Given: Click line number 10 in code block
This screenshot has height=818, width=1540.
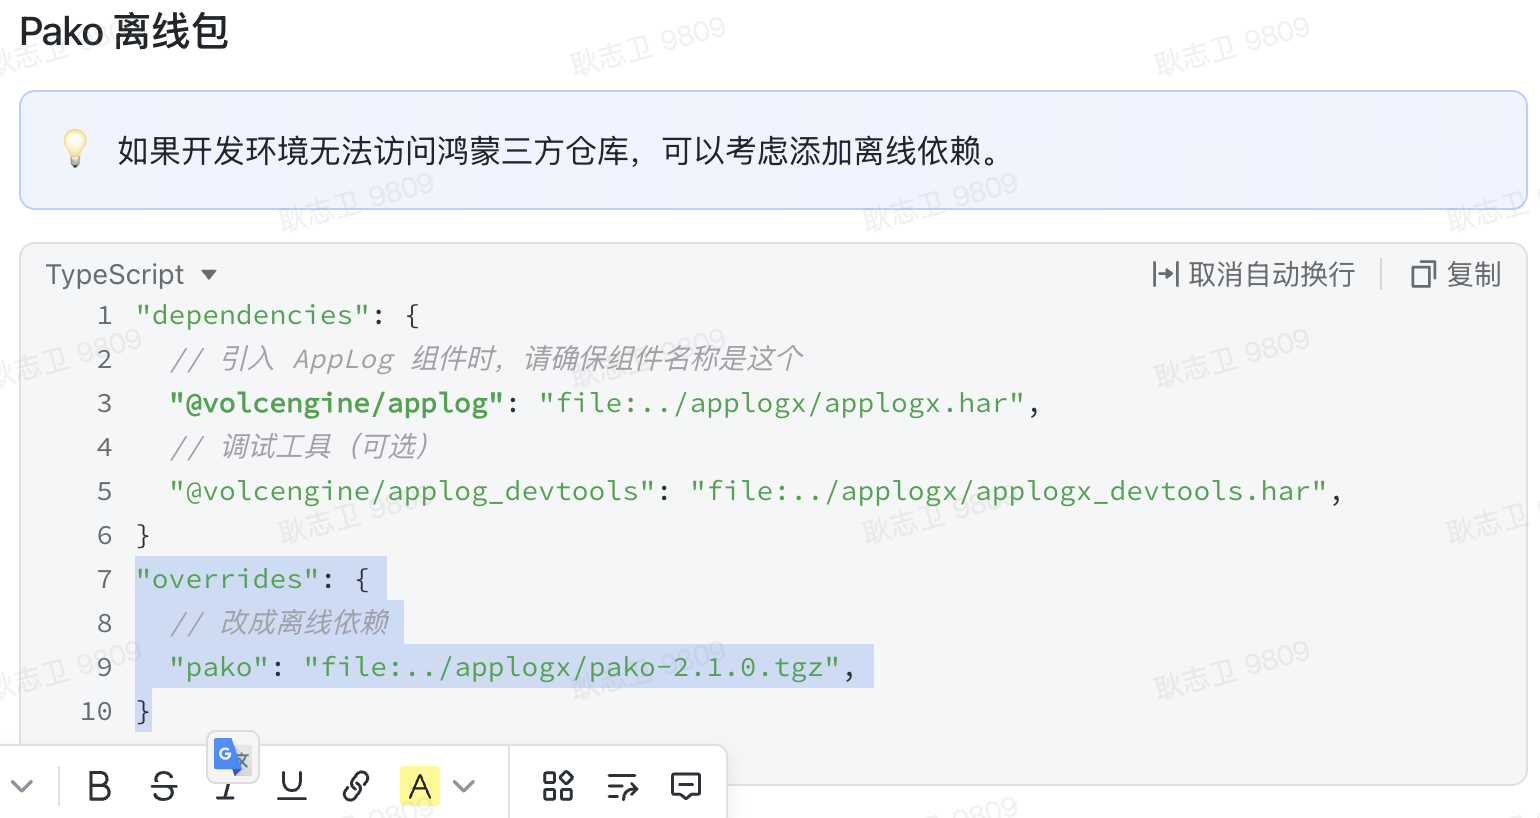Looking at the screenshot, I should [x=96, y=712].
